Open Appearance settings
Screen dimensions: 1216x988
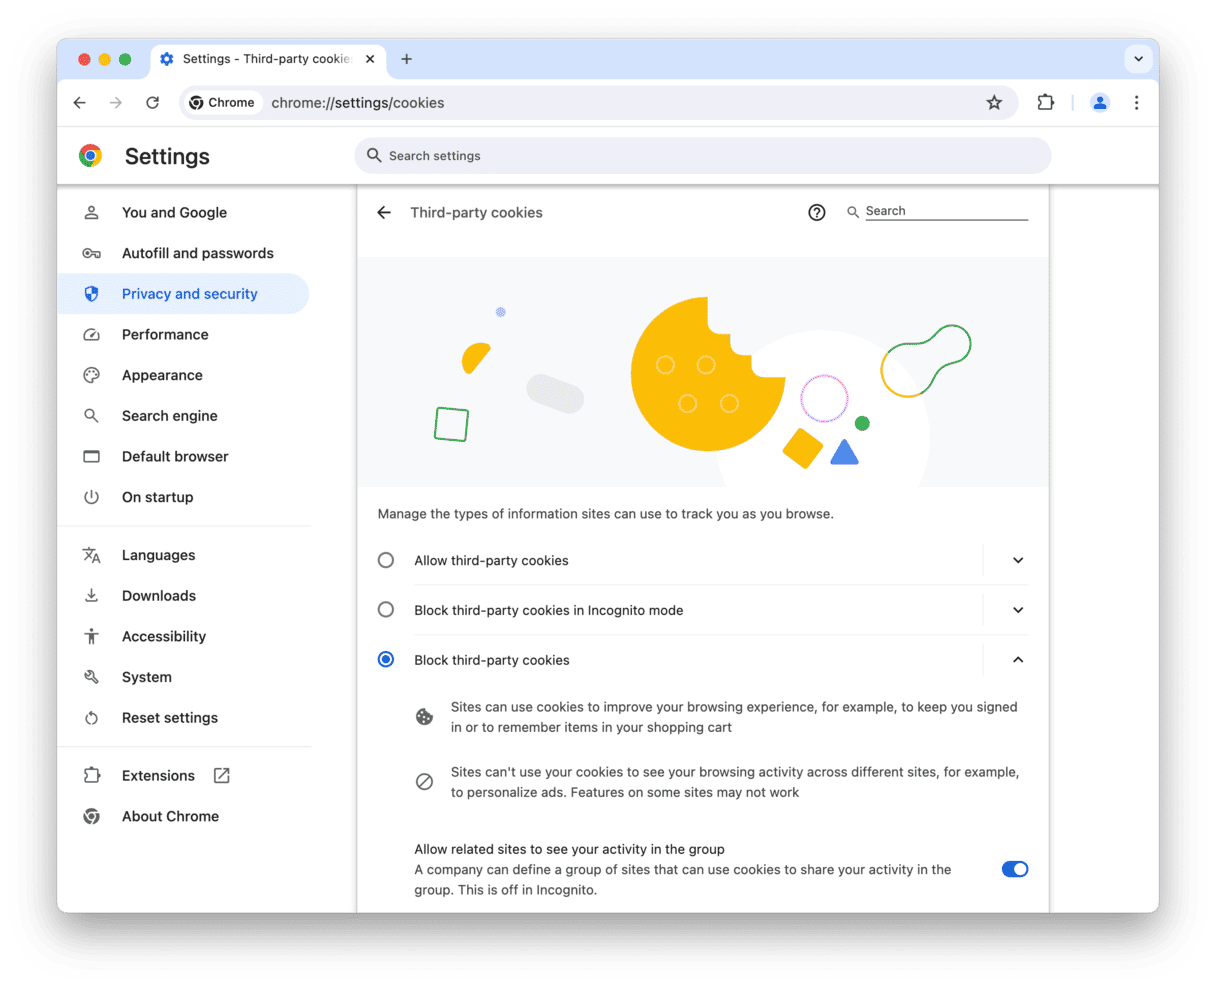pyautogui.click(x=183, y=376)
